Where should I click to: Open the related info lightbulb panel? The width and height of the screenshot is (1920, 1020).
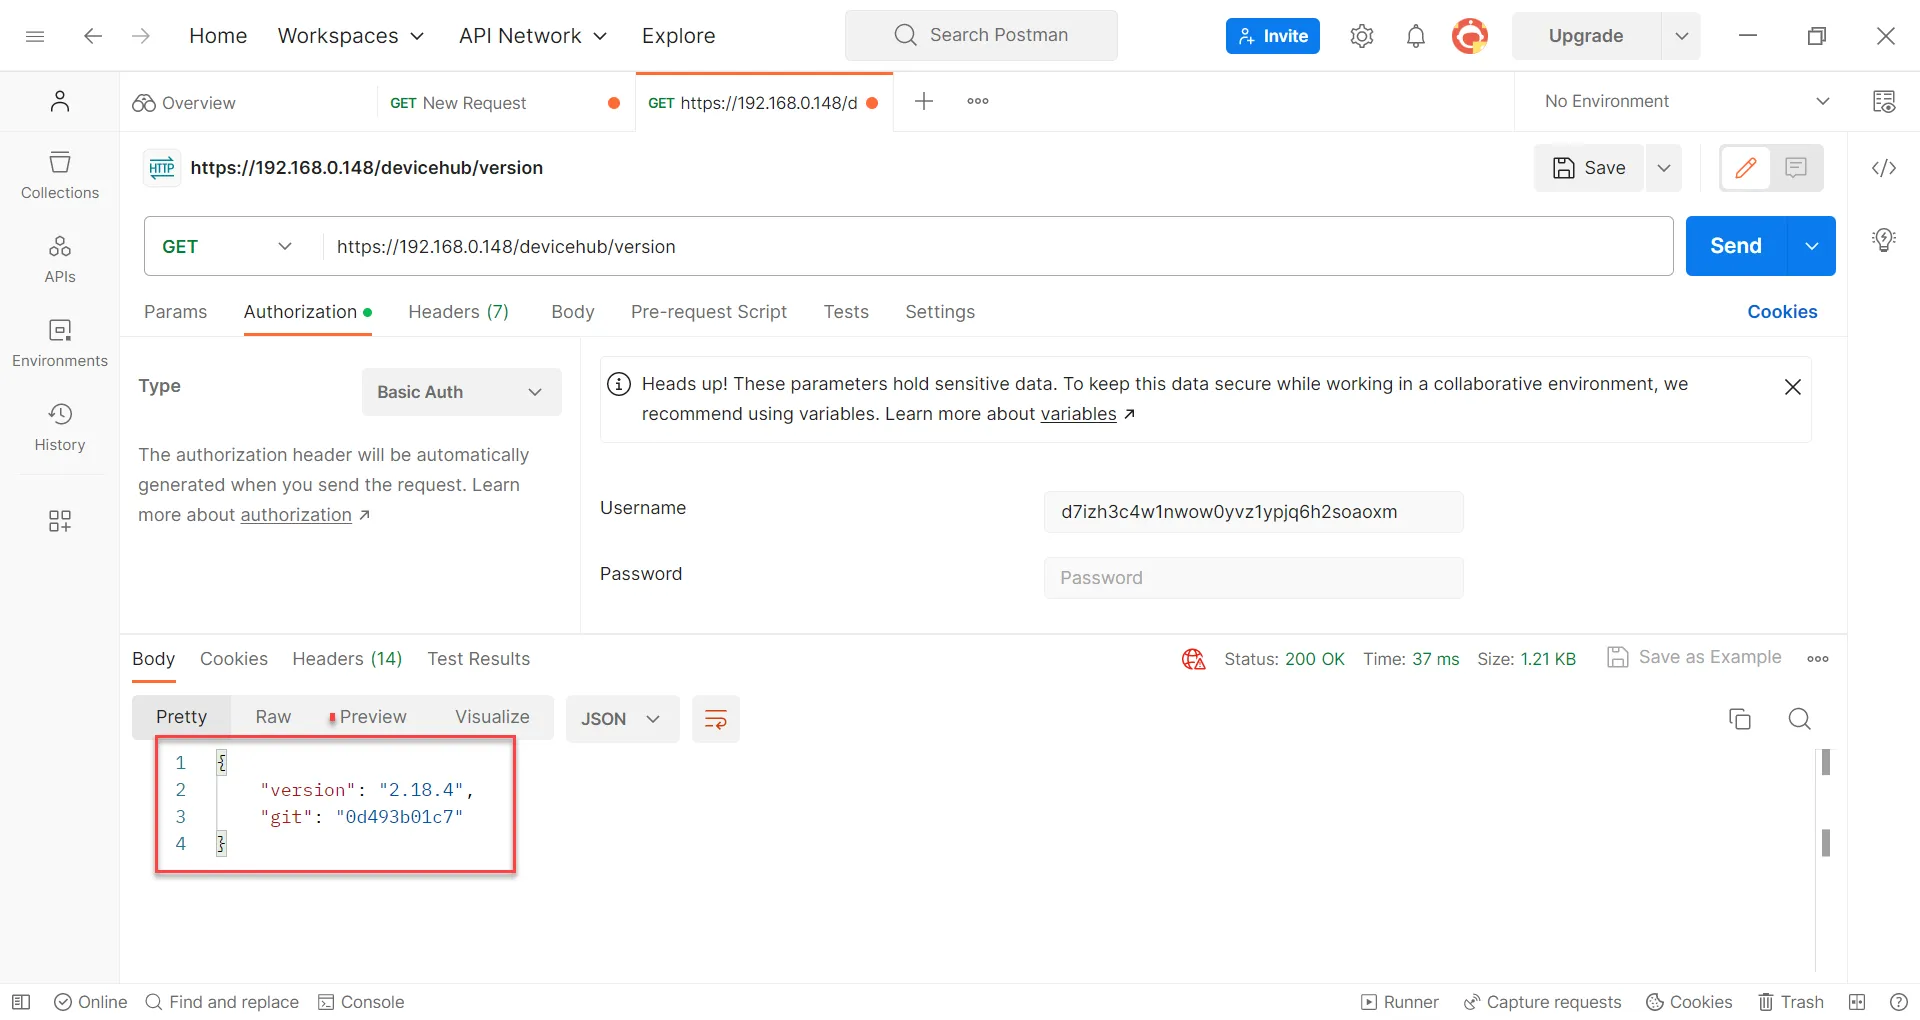point(1884,240)
